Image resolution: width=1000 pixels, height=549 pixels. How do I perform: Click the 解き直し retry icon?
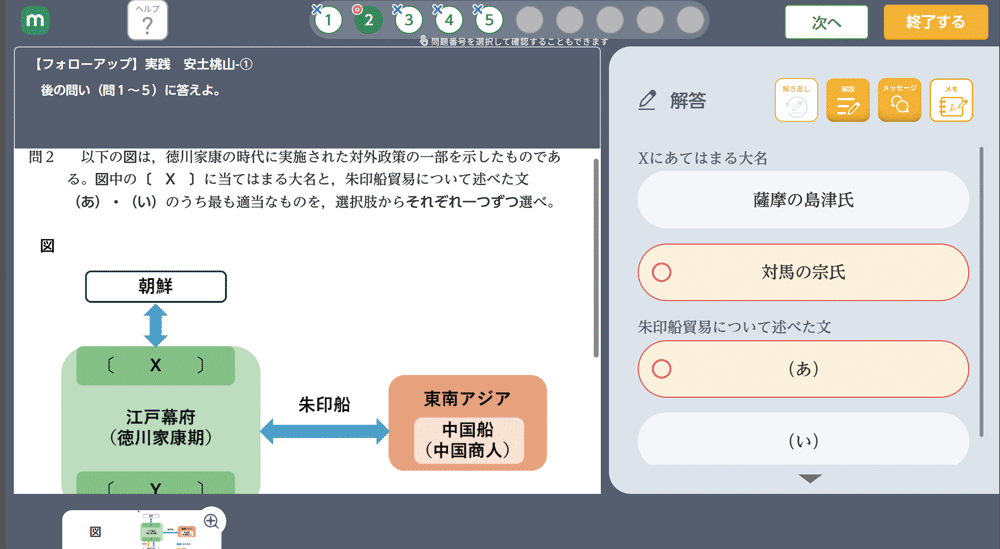[796, 100]
